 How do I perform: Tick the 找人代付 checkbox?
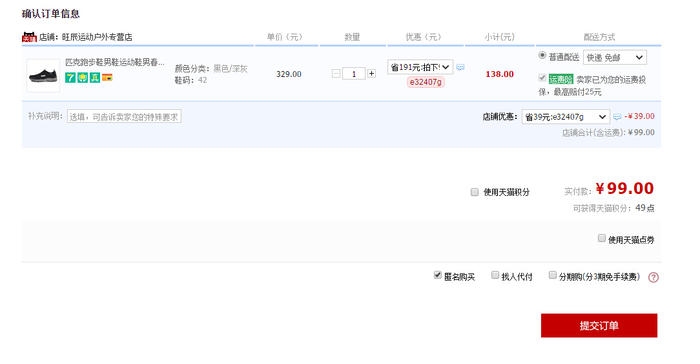pyautogui.click(x=495, y=275)
